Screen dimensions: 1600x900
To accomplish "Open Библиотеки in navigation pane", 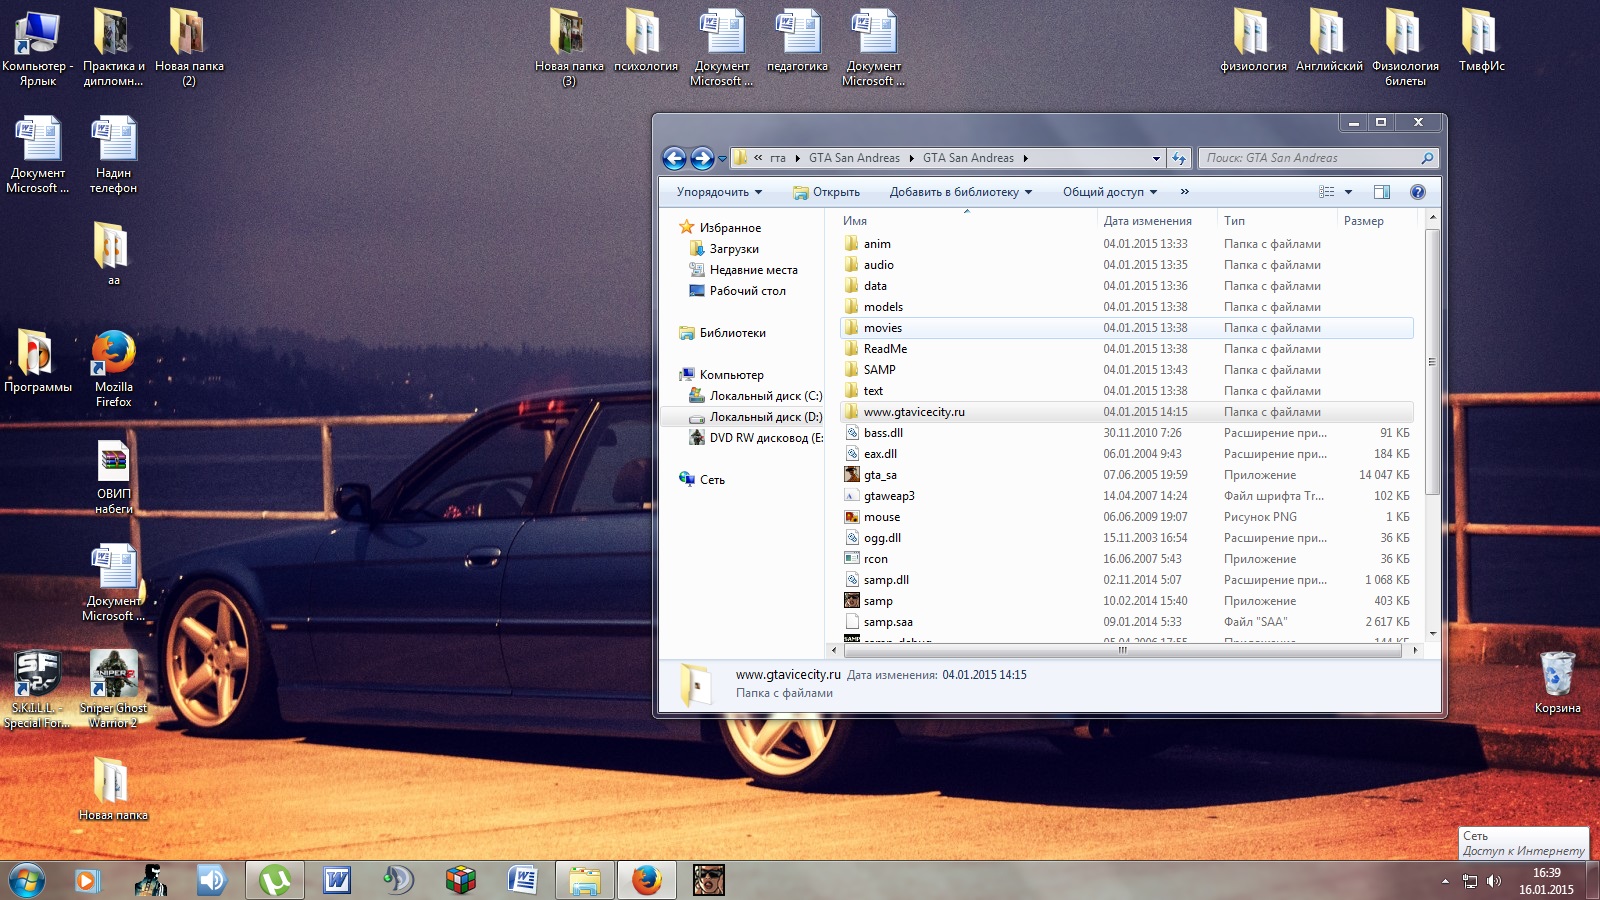I will pos(732,333).
